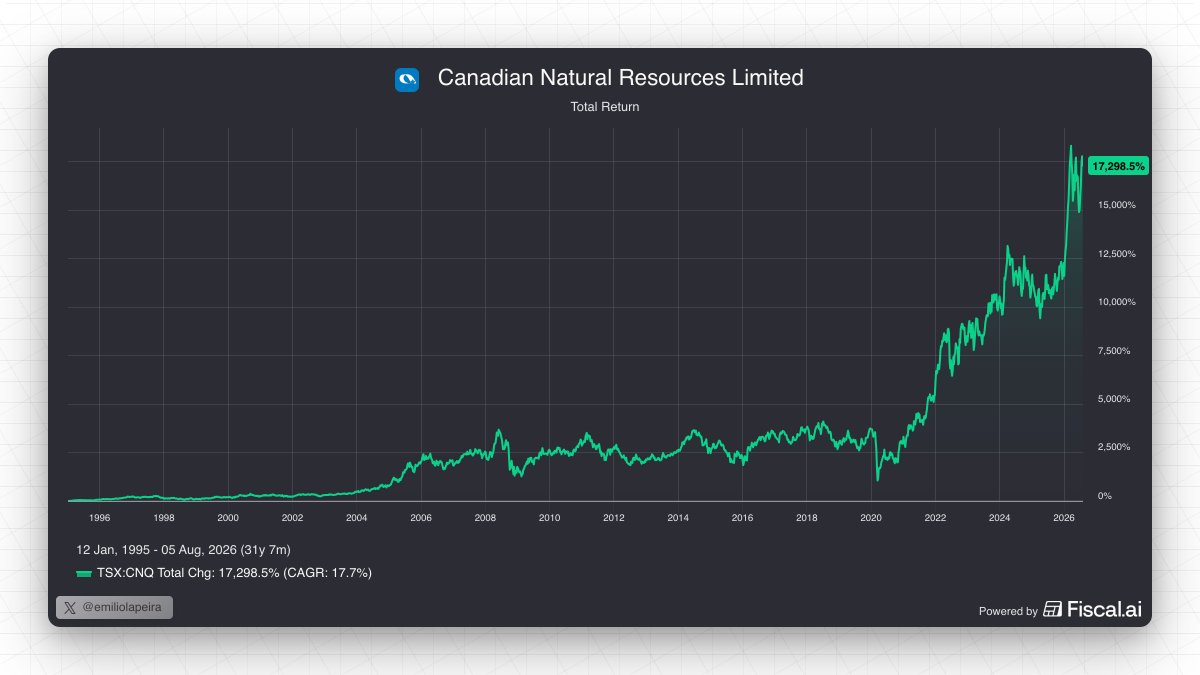Screen dimensions: 1200x675
Task: Click the green TSX:CNQ legend swatch
Action: click(x=84, y=573)
